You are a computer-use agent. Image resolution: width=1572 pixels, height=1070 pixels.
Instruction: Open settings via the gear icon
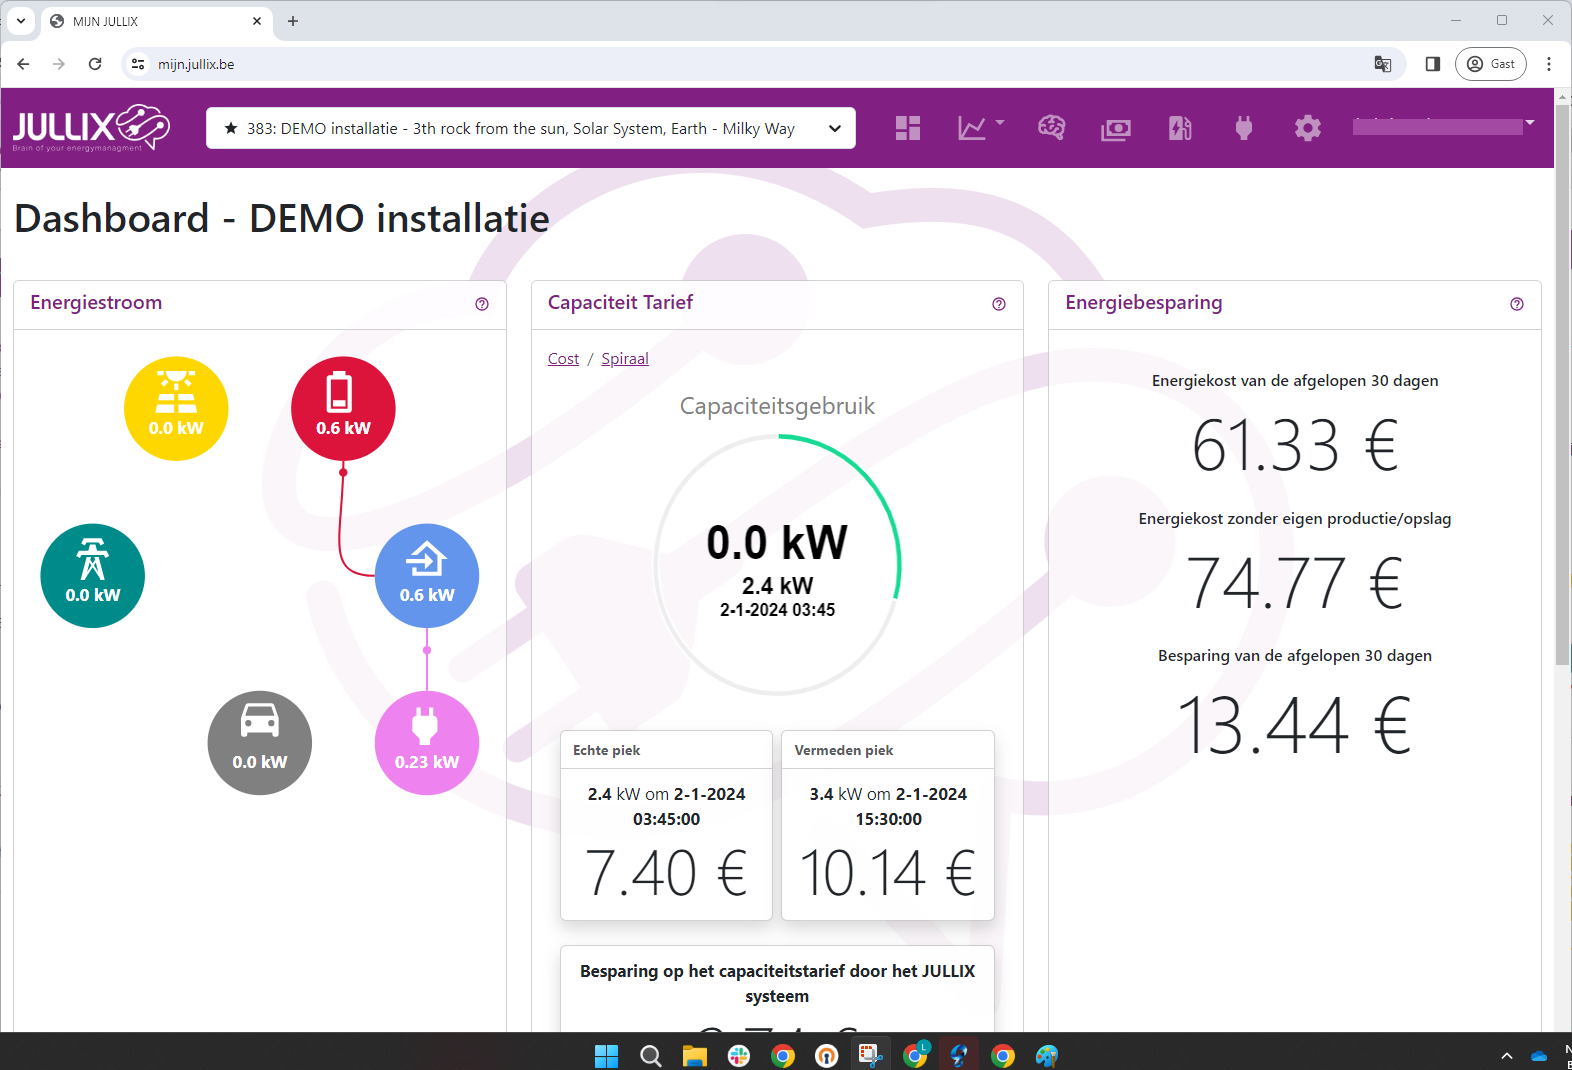click(1307, 128)
